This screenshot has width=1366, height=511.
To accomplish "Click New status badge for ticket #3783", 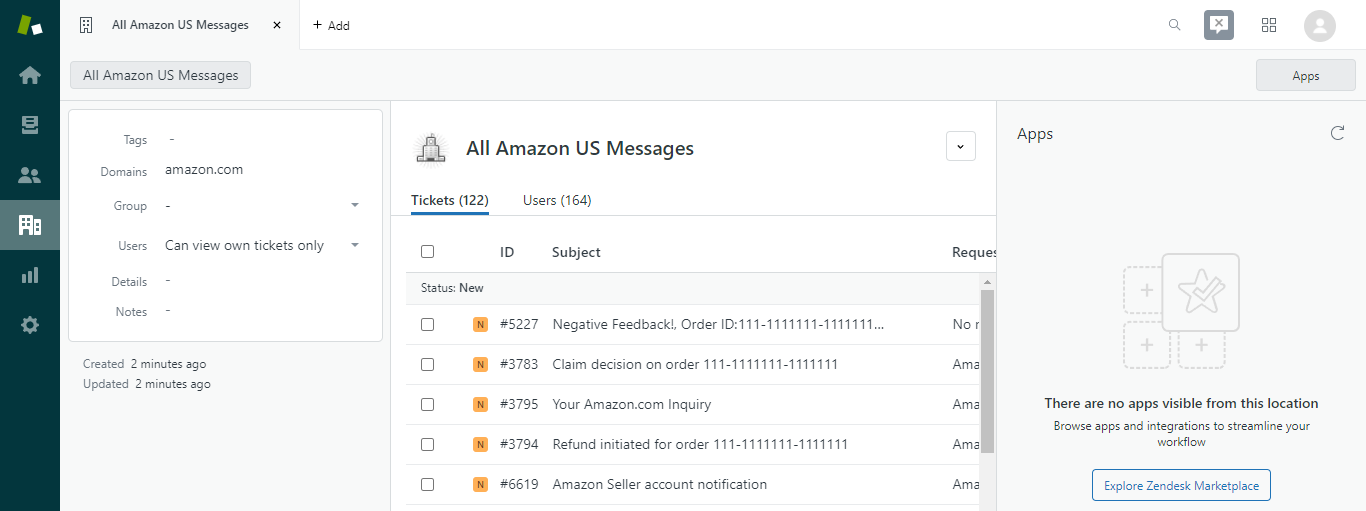I will (x=480, y=364).
